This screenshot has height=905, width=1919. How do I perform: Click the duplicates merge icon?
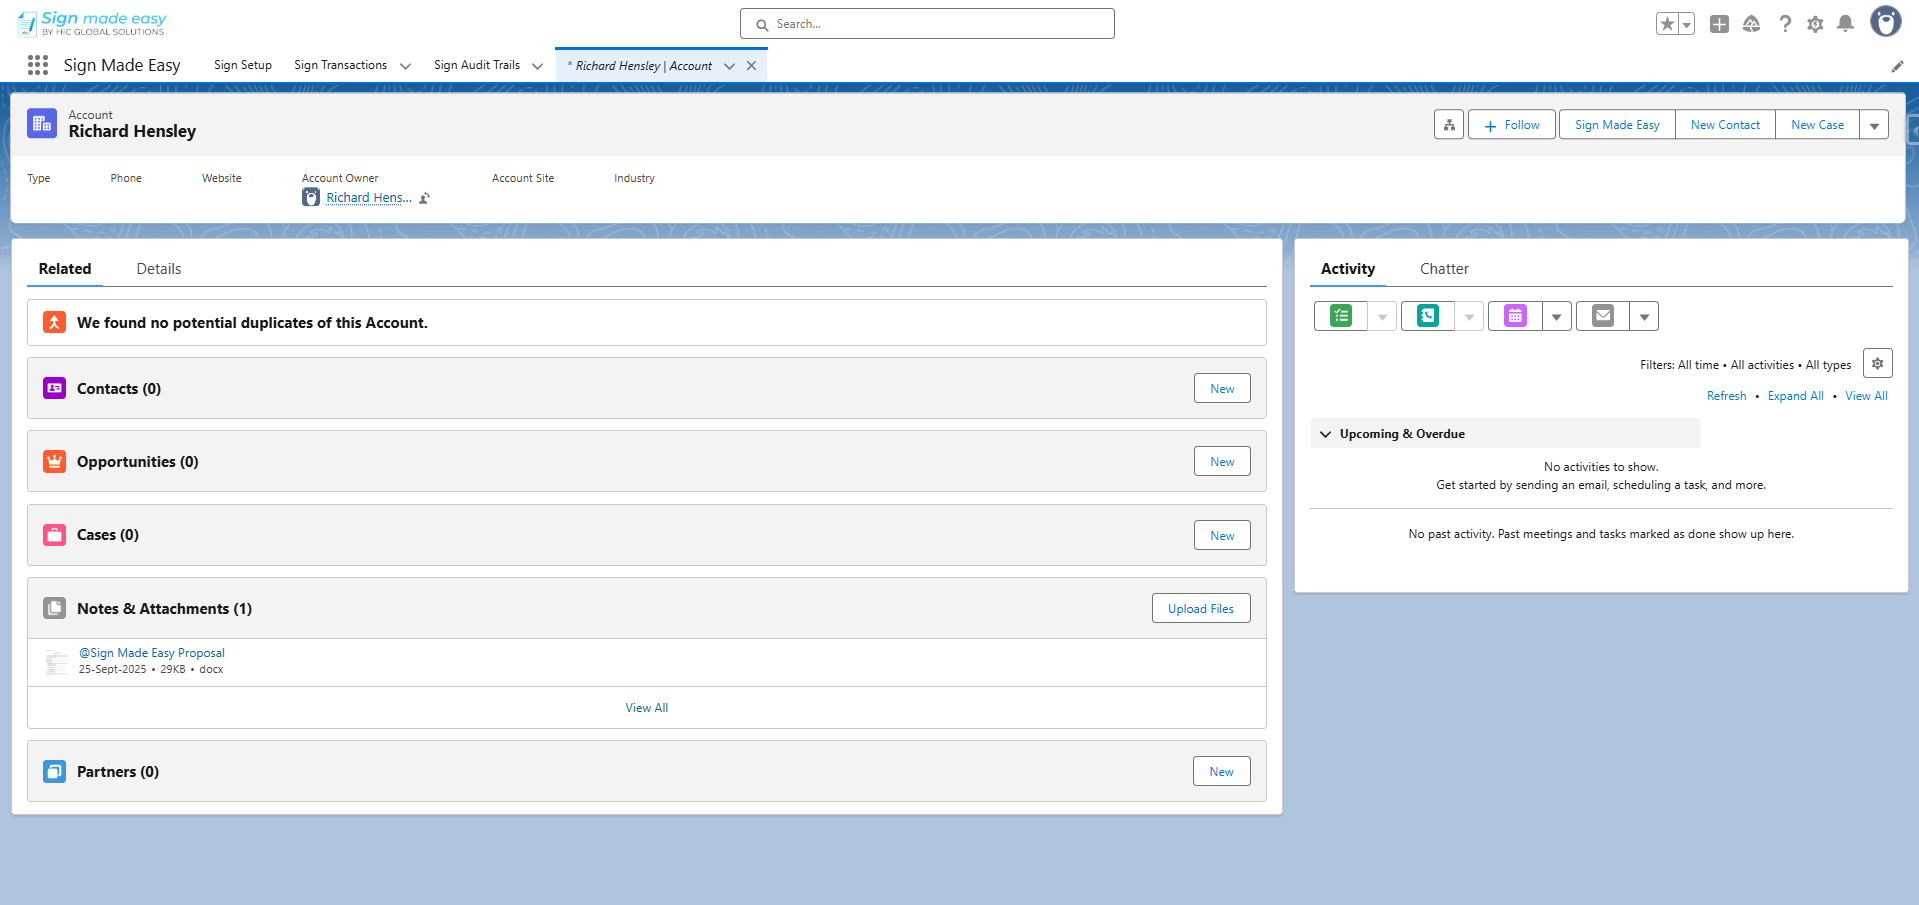[x=54, y=322]
